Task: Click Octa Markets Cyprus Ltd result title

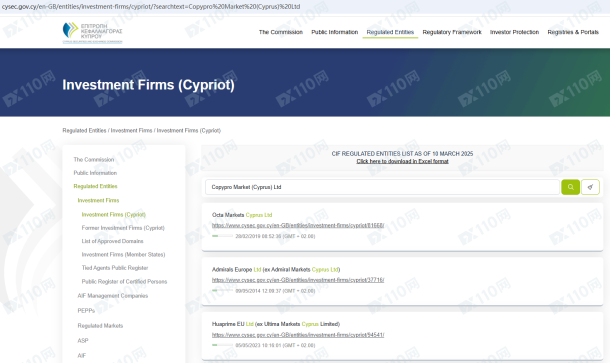Action: [x=242, y=215]
